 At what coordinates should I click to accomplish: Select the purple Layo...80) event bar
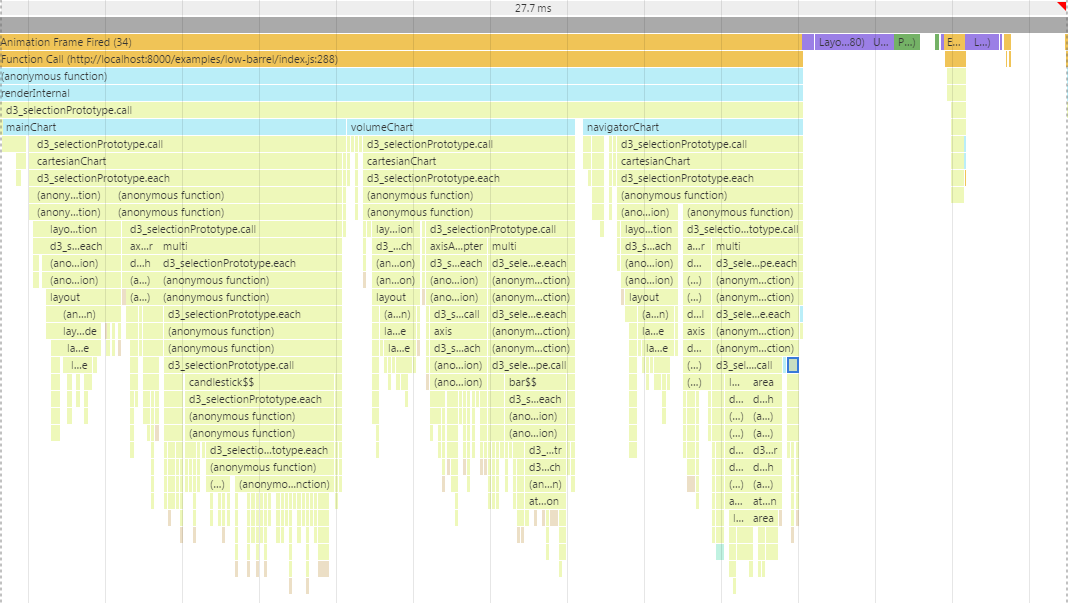pyautogui.click(x=842, y=42)
